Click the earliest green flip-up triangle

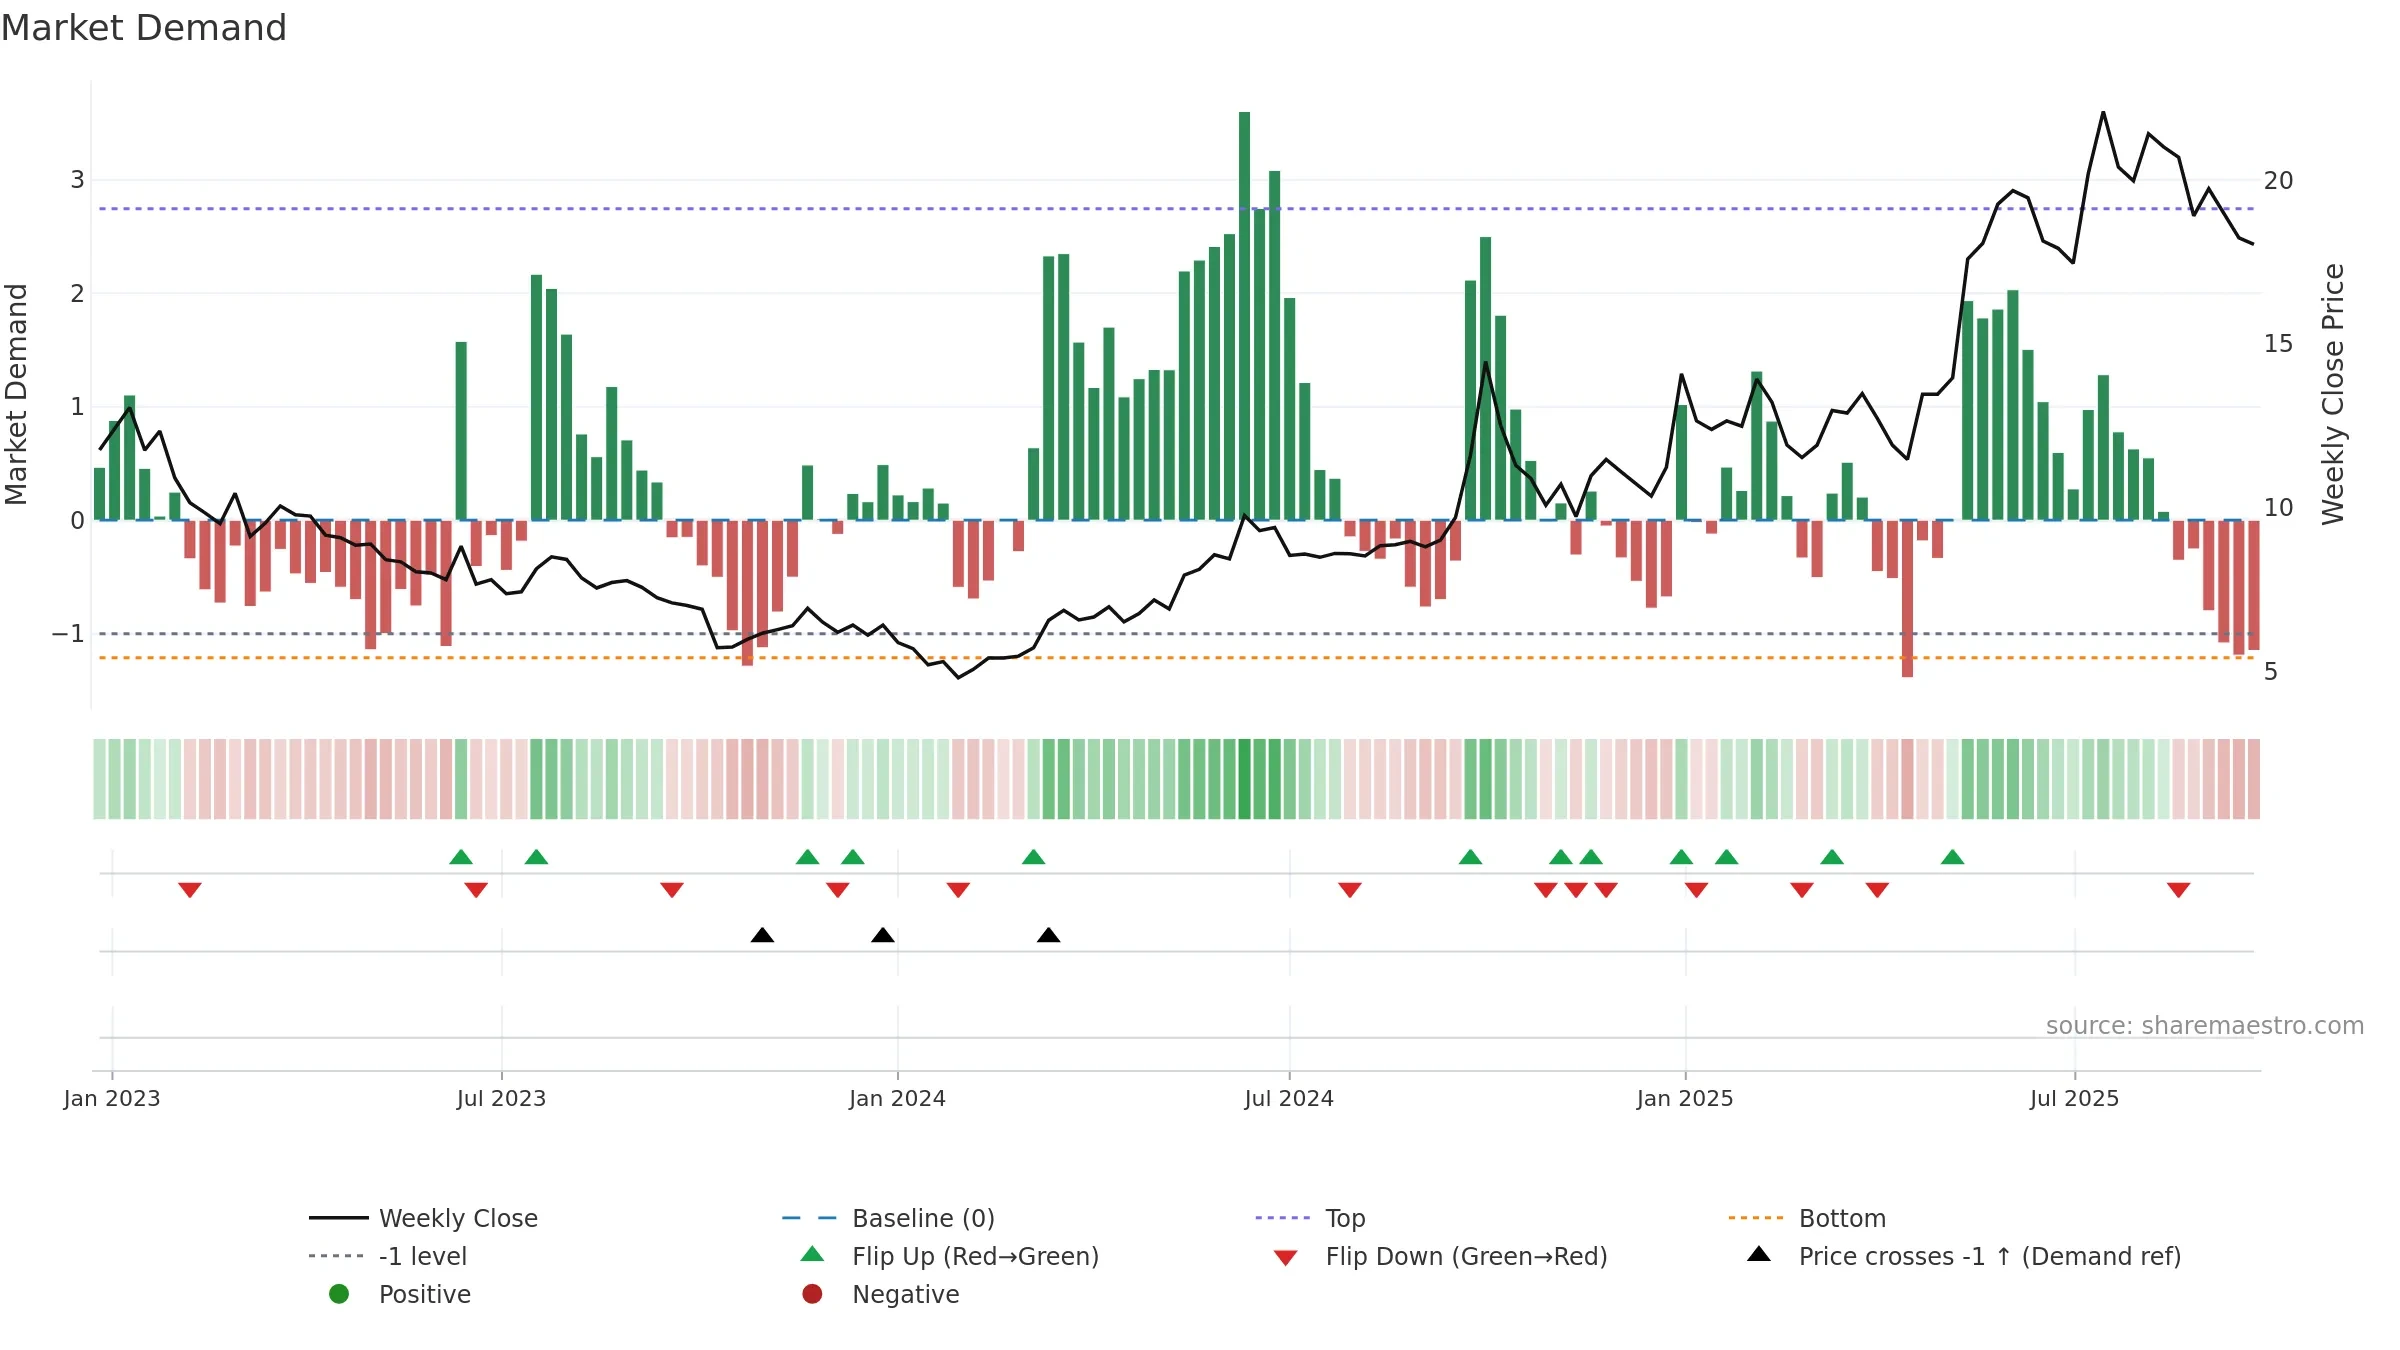tap(461, 857)
